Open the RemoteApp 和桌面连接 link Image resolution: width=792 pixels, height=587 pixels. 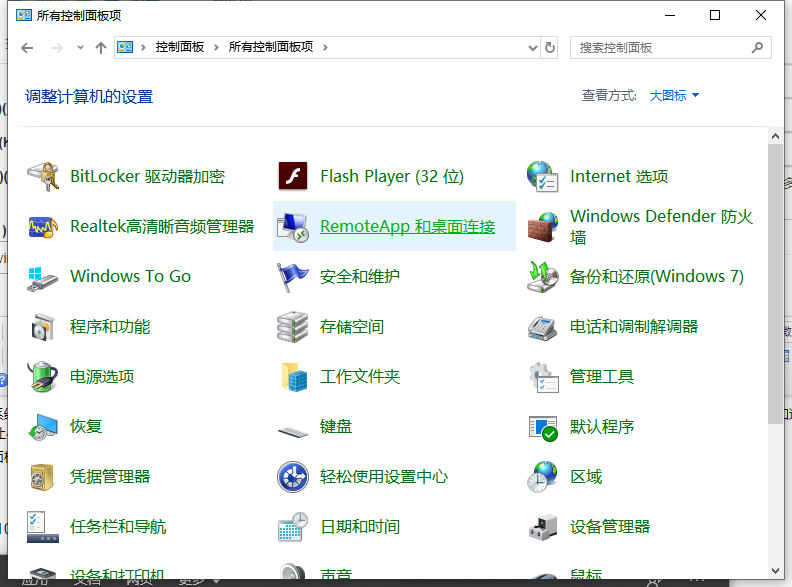(x=407, y=227)
